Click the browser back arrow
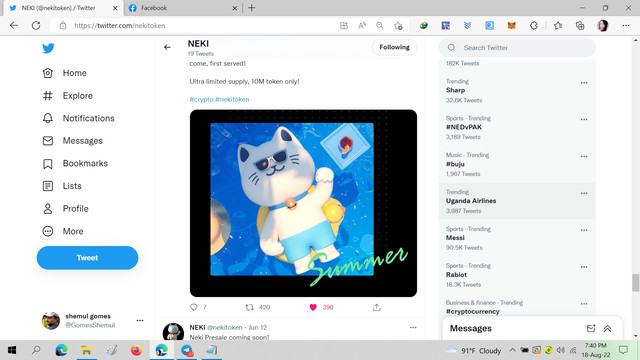This screenshot has height=360, width=640. click(x=14, y=25)
